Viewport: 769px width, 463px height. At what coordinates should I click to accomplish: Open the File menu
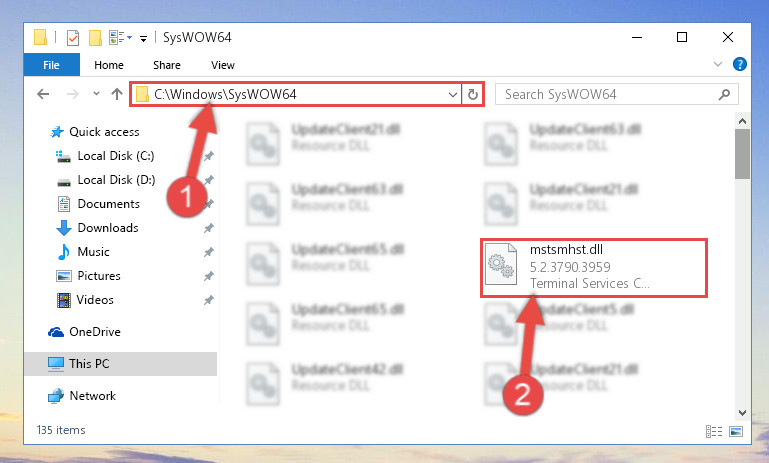pos(51,65)
